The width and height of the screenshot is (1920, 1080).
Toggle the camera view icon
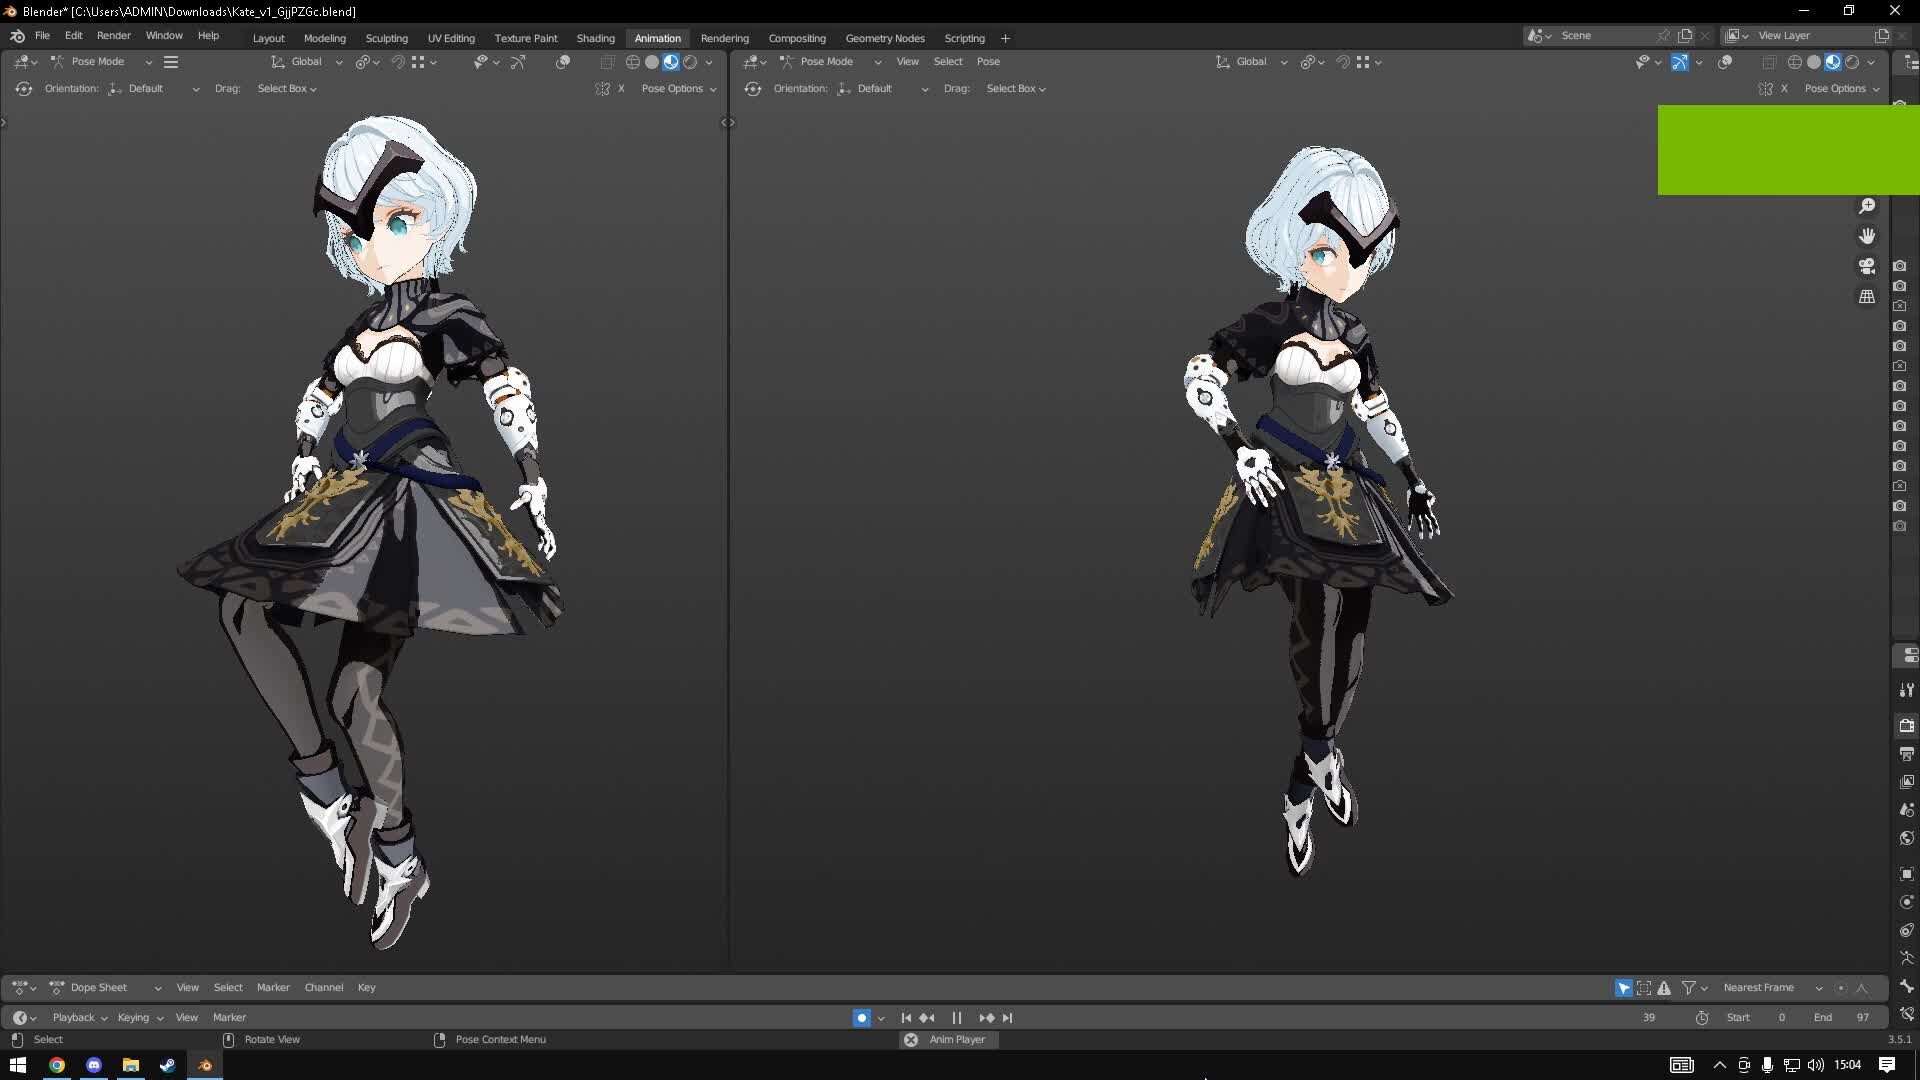pyautogui.click(x=1867, y=266)
